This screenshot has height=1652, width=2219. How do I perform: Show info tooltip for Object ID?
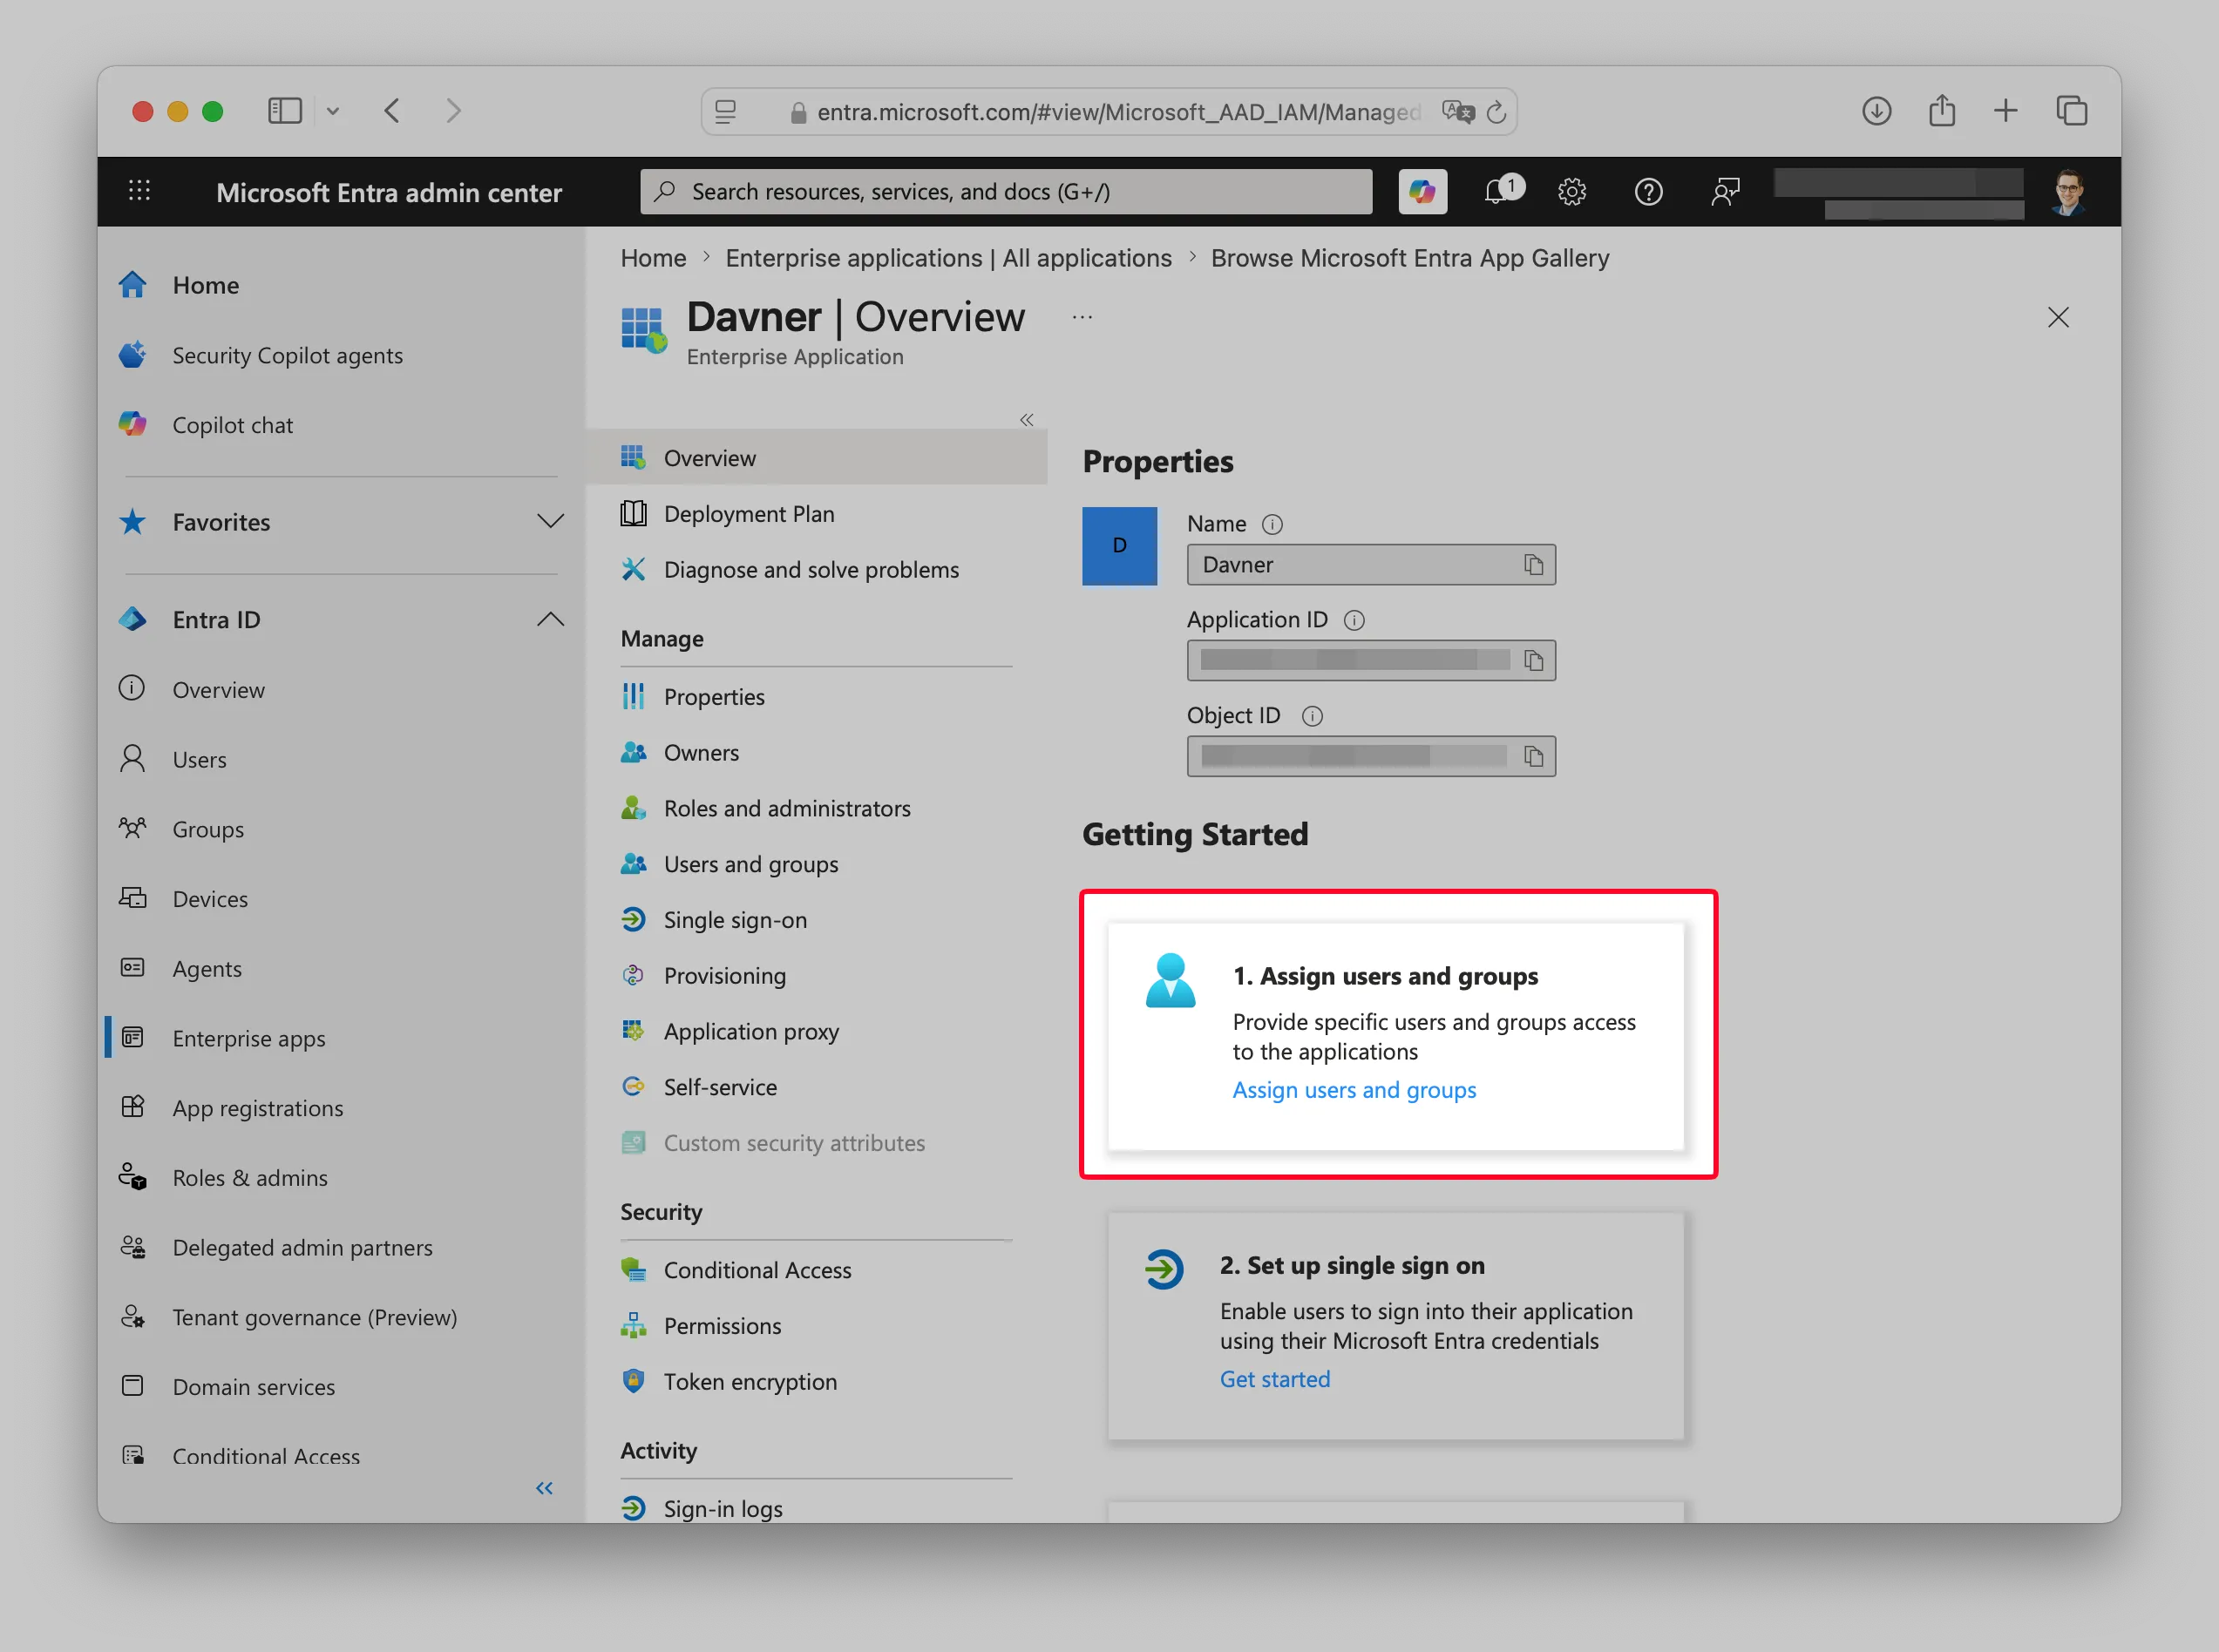click(1311, 716)
